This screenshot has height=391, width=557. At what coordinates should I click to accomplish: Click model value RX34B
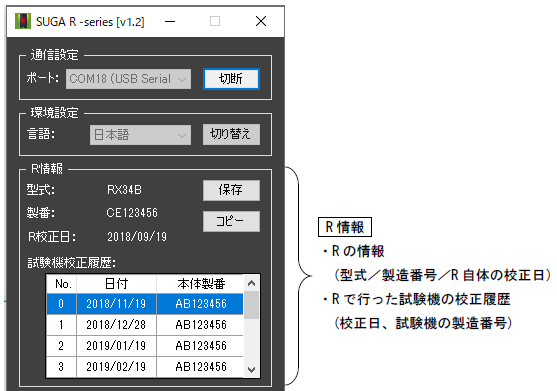[x=124, y=190]
